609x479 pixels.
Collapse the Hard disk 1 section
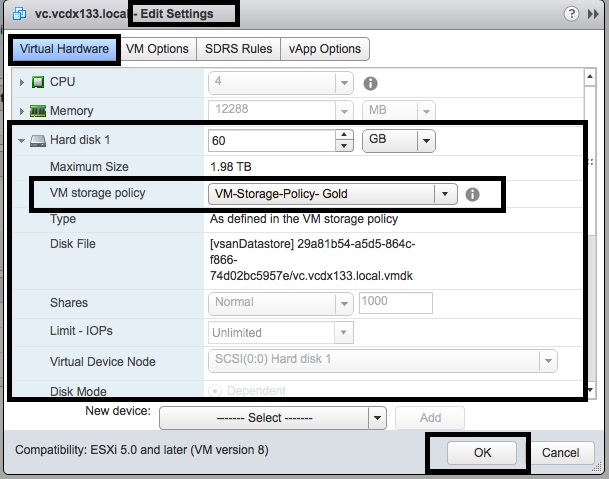pos(22,141)
